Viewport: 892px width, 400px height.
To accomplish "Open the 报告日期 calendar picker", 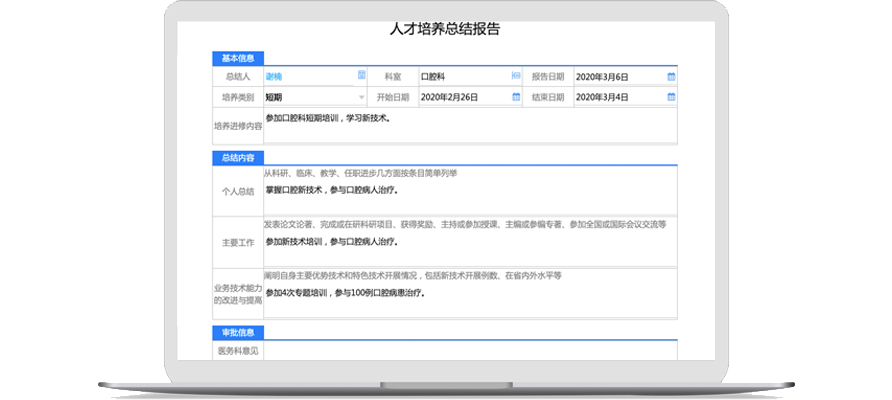I will click(671, 76).
